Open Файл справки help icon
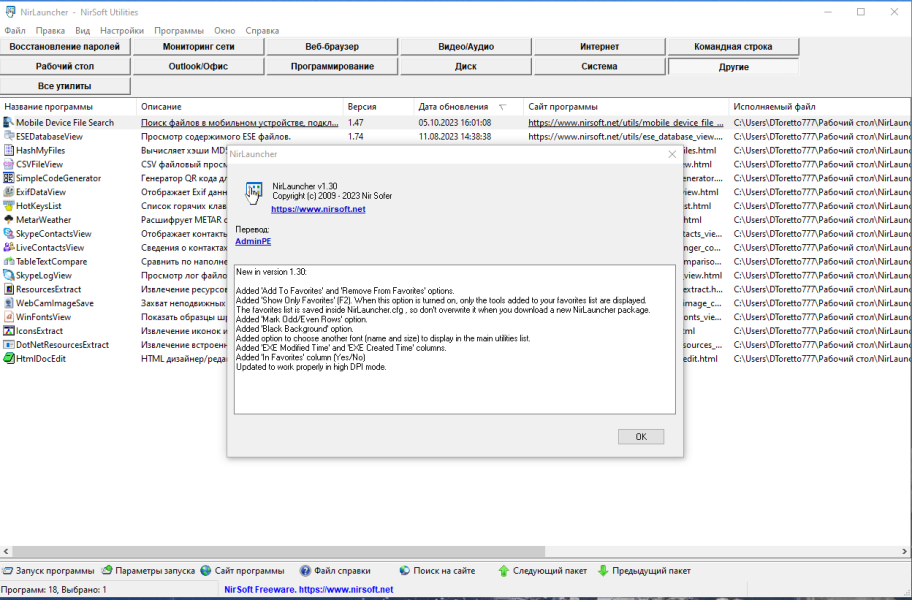This screenshot has width=912, height=600. (x=305, y=571)
